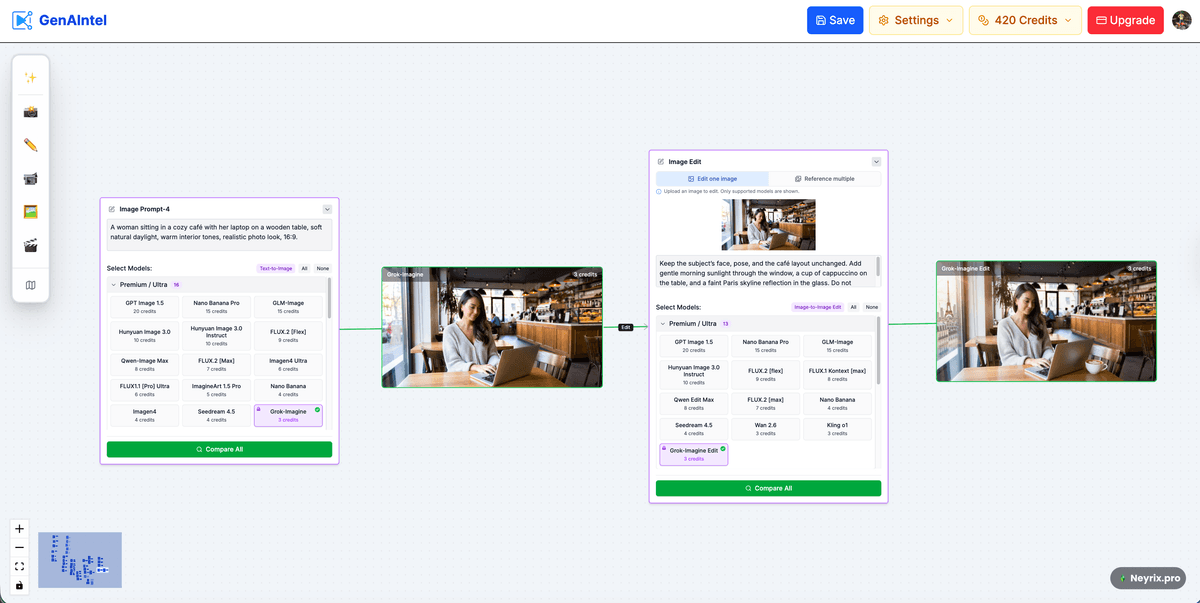1200x603 pixels.
Task: Toggle Grok-Imagine model in Image Prompt-4
Action: pos(288,415)
